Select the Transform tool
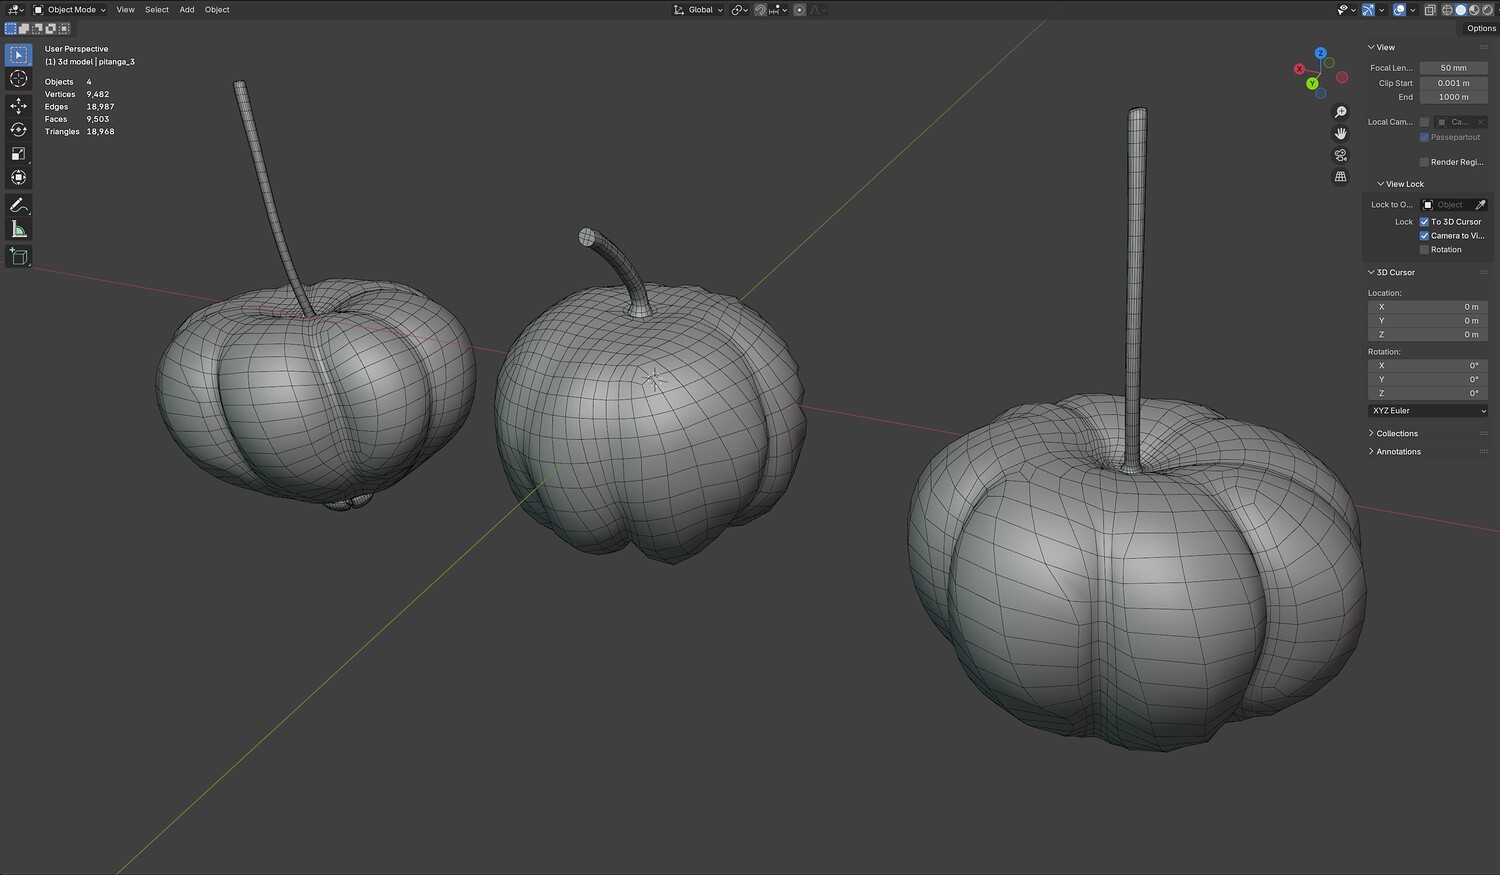 coord(19,177)
